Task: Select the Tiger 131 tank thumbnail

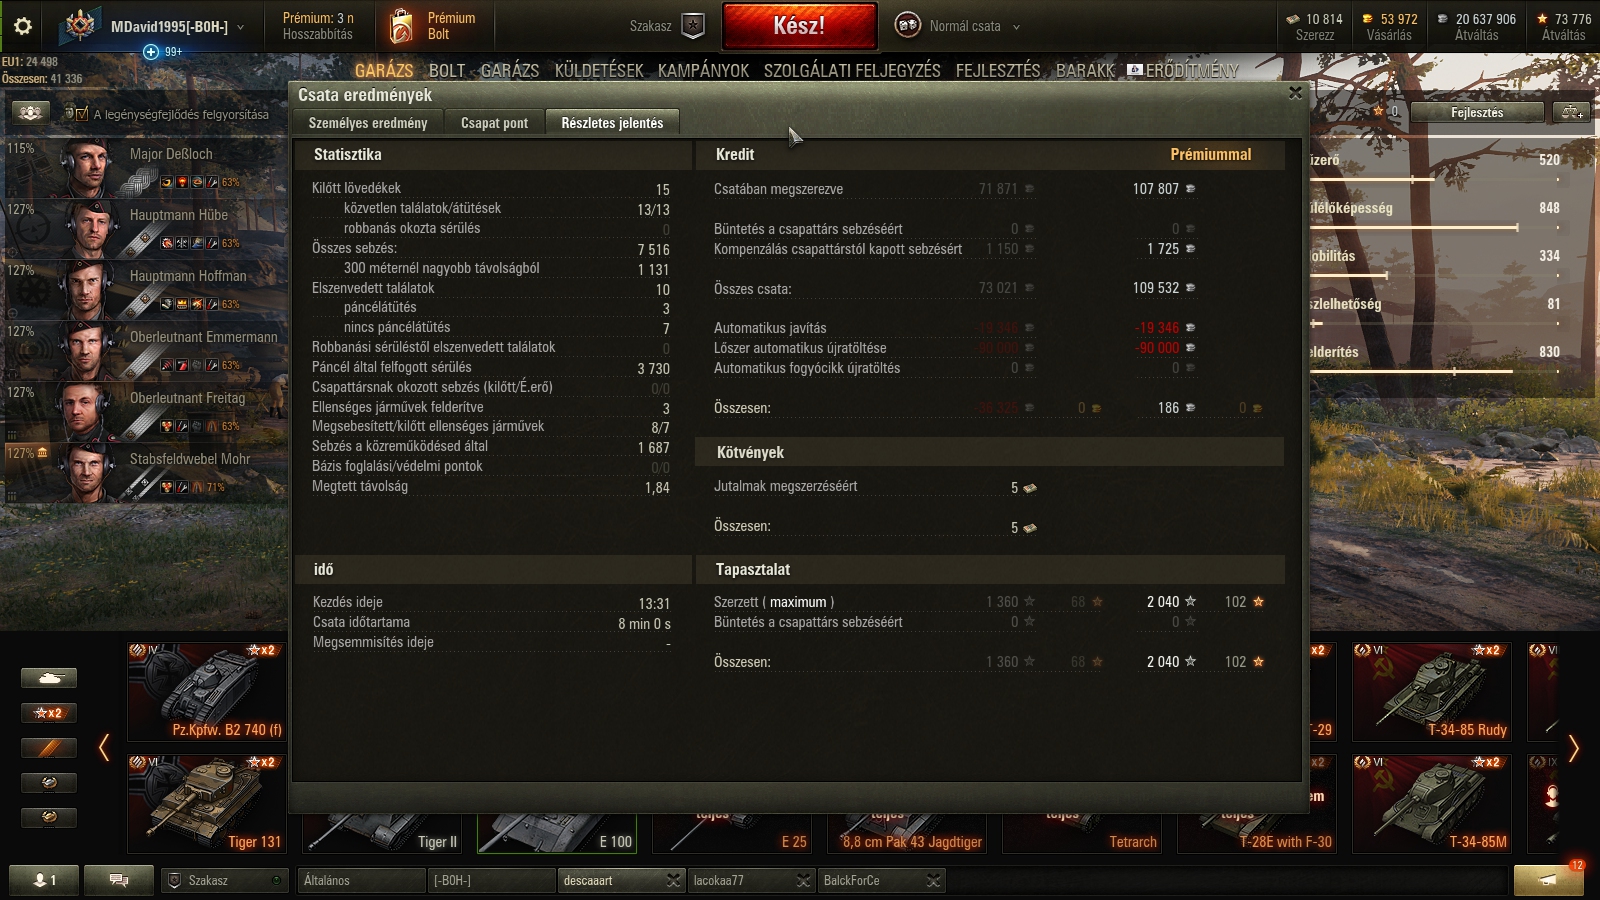Action: [207, 803]
